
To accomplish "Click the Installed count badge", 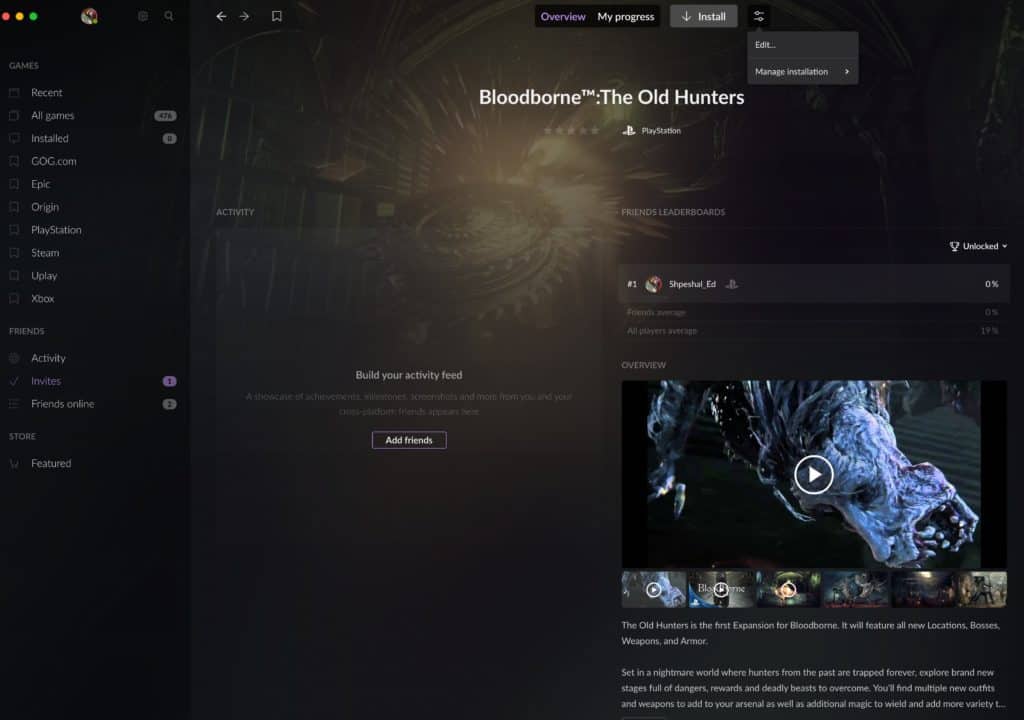I will 169,139.
